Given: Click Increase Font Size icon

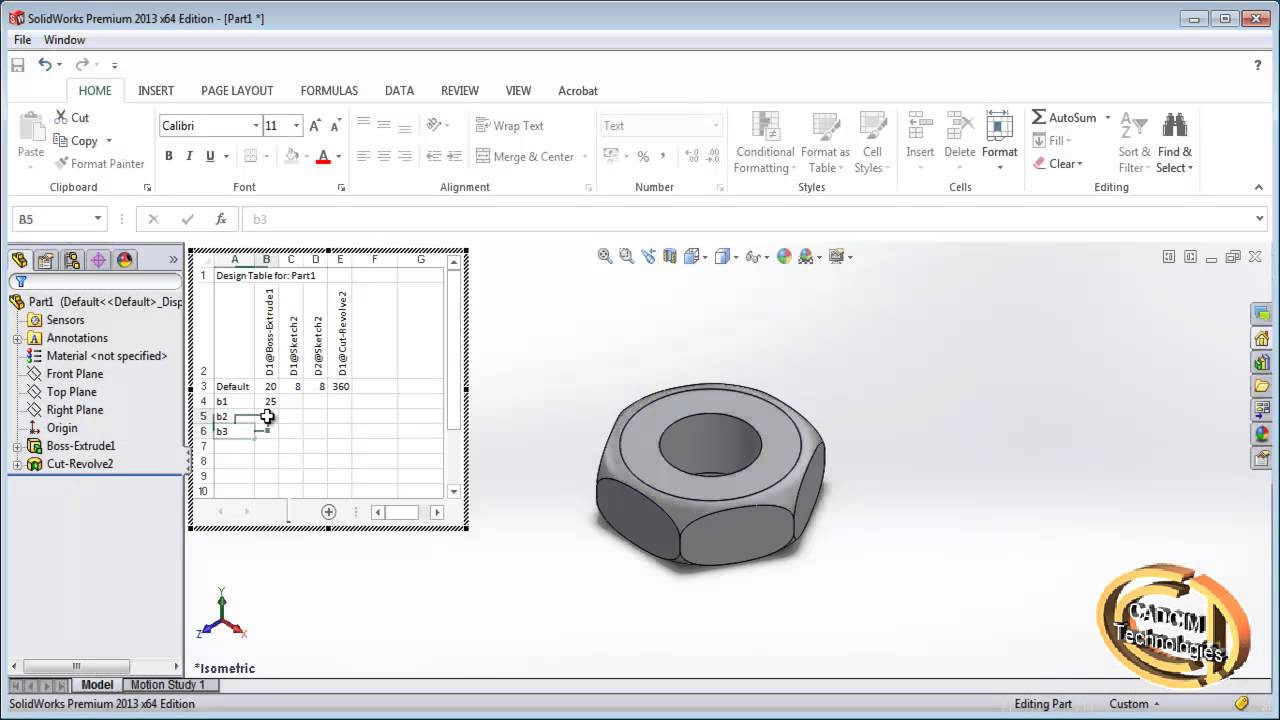Looking at the screenshot, I should click(x=315, y=126).
